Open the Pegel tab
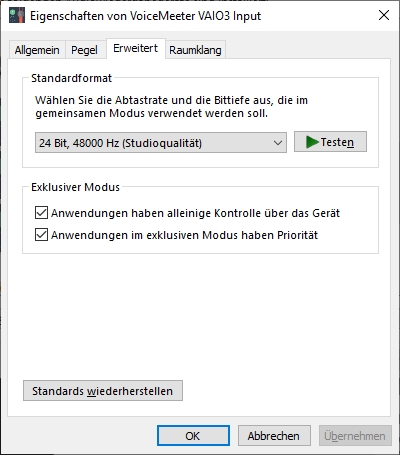Viewport: 400px width, 455px height. pos(85,50)
